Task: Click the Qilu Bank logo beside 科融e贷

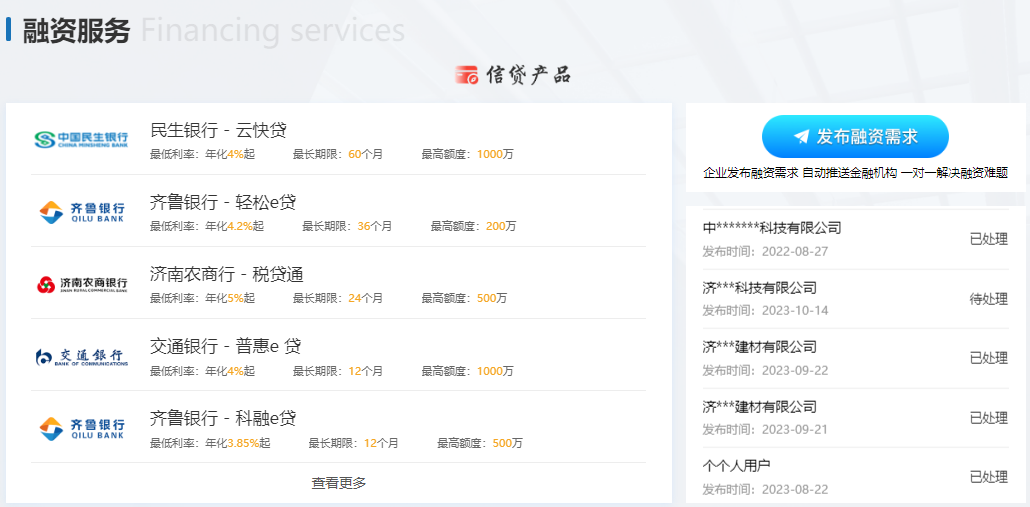Action: pos(81,428)
